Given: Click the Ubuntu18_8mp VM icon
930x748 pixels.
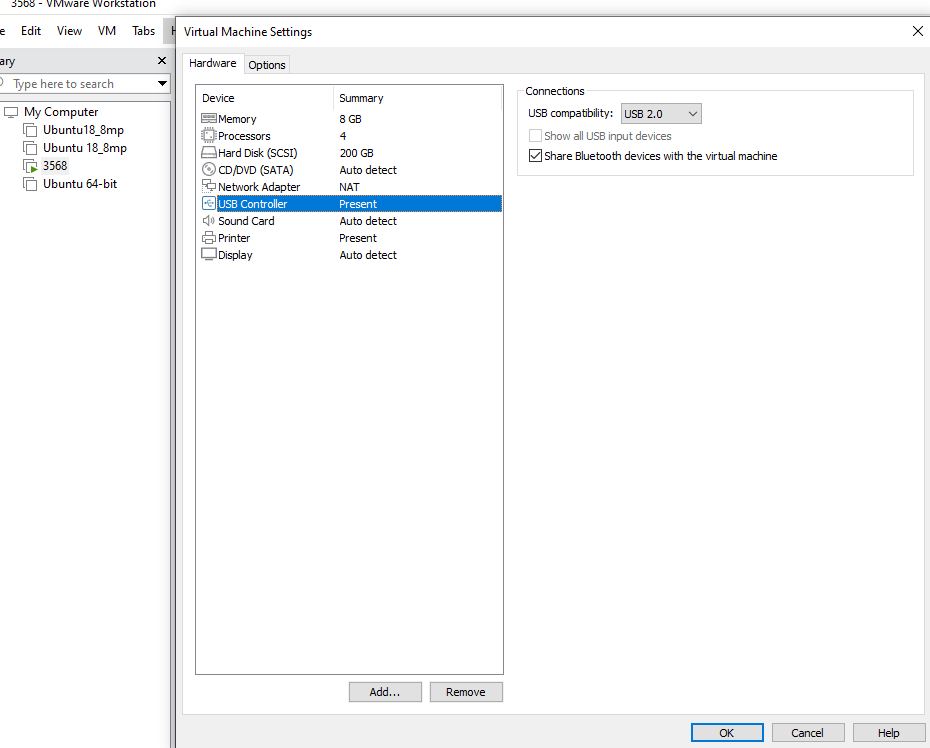Looking at the screenshot, I should coord(30,130).
